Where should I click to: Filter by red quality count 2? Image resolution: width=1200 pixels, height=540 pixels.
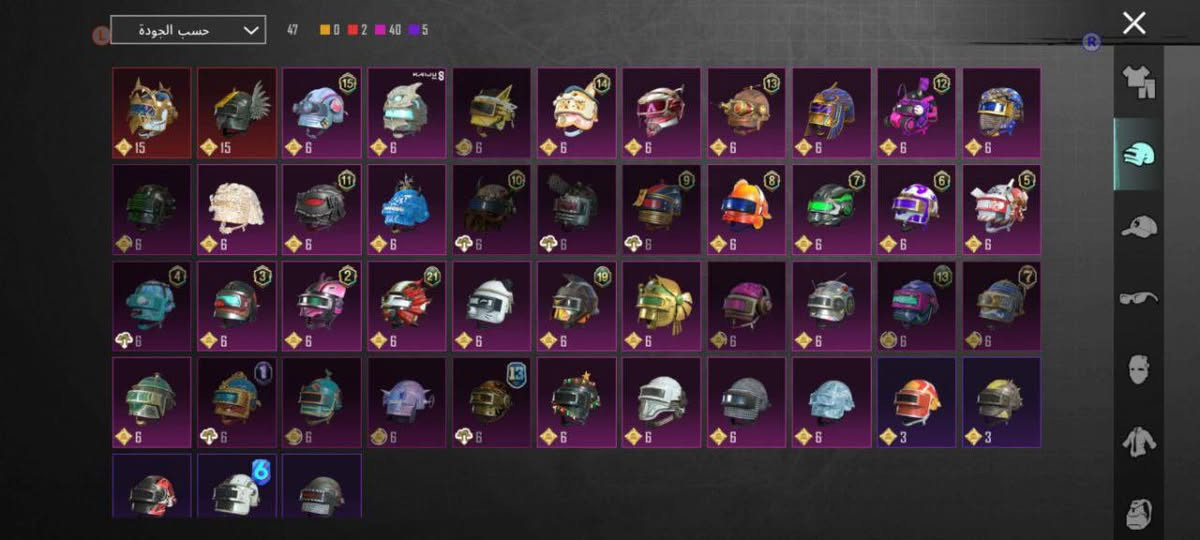point(360,30)
